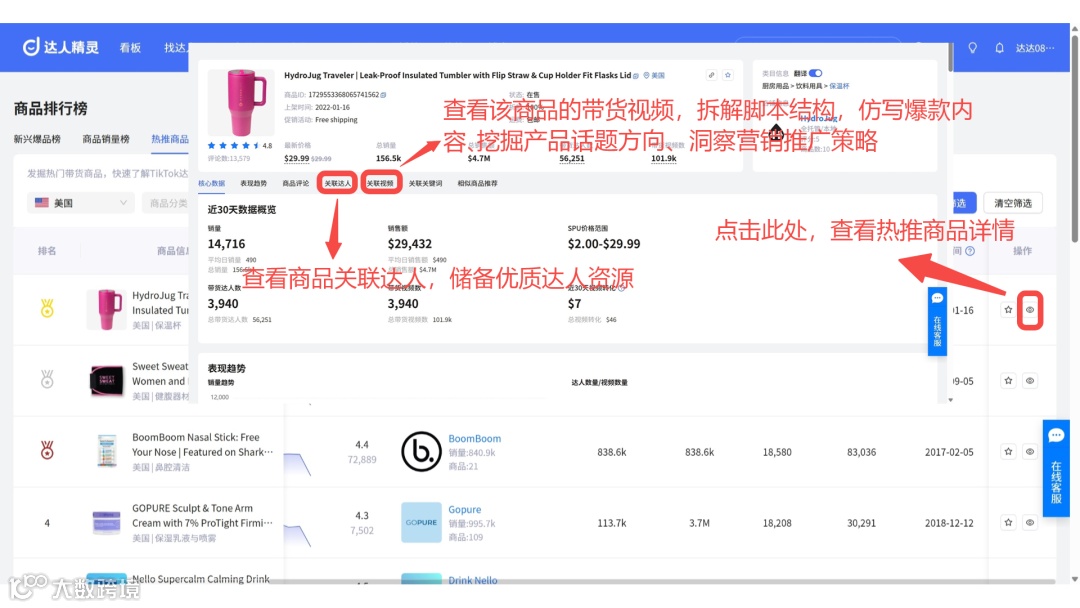
Task: Click the blue 筛选 button
Action: pyautogui.click(x=963, y=203)
